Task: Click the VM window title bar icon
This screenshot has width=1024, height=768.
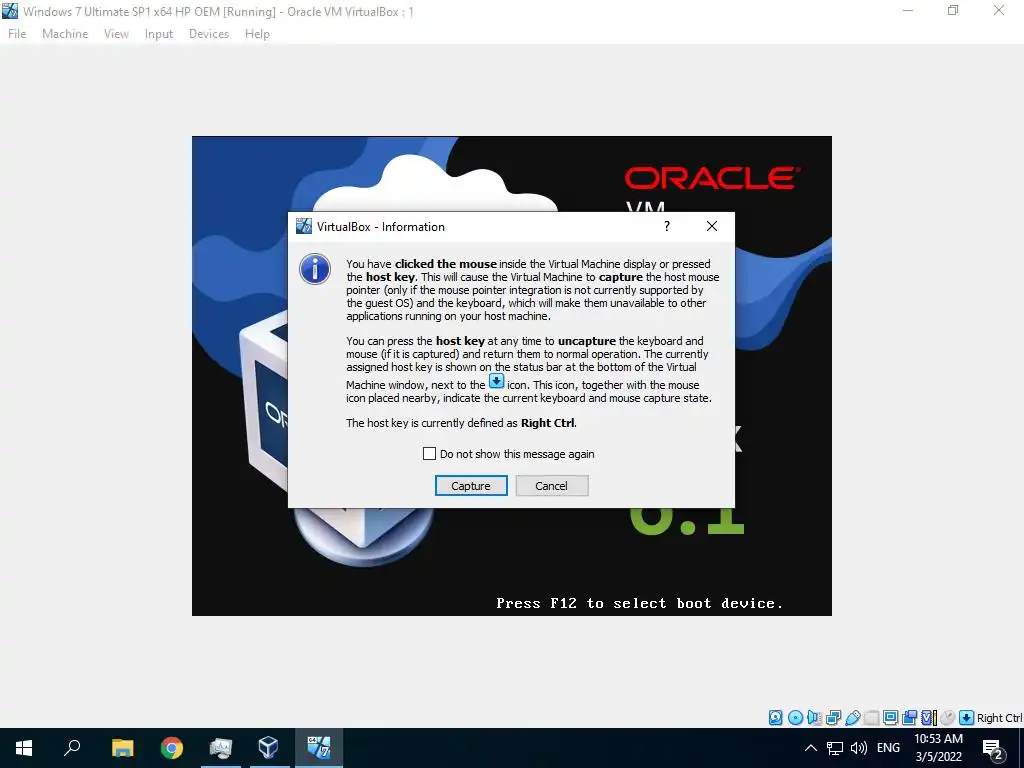Action: [10, 11]
